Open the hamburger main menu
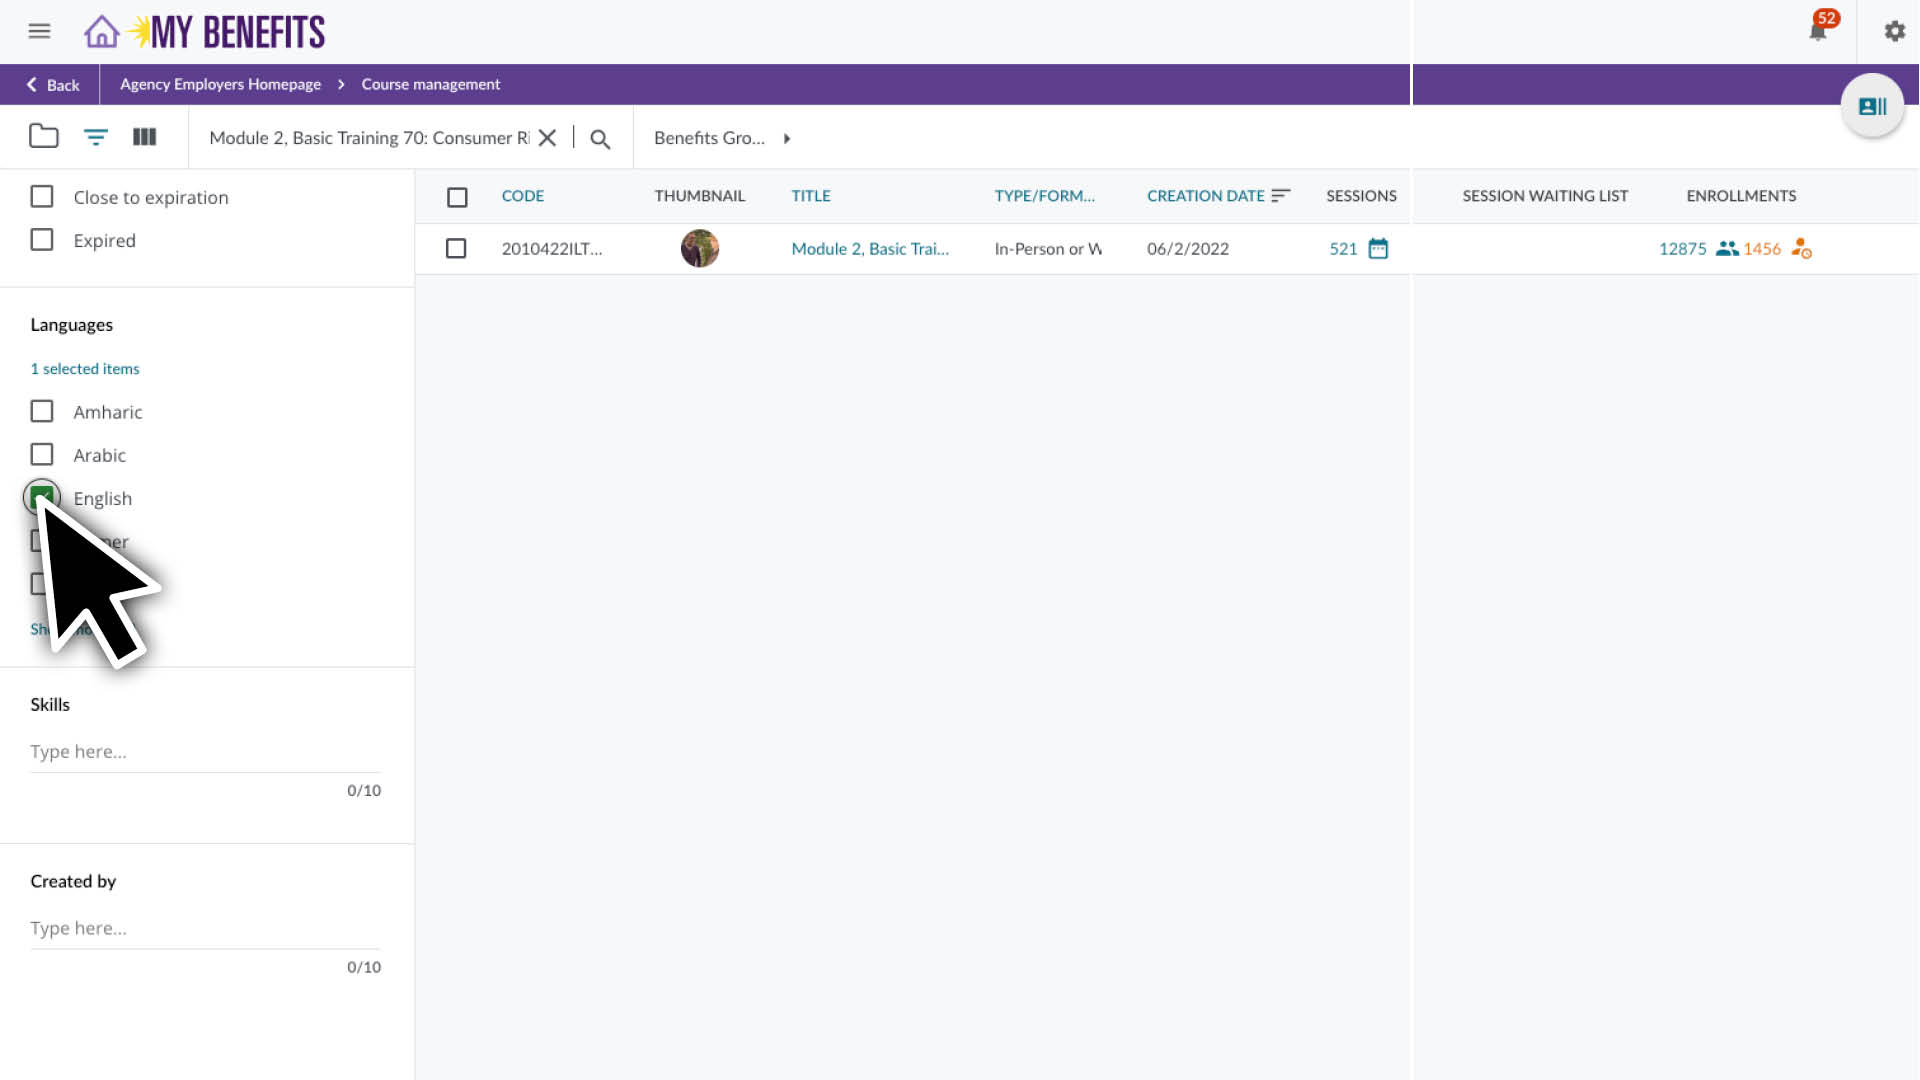This screenshot has width=1920, height=1080. 39,32
